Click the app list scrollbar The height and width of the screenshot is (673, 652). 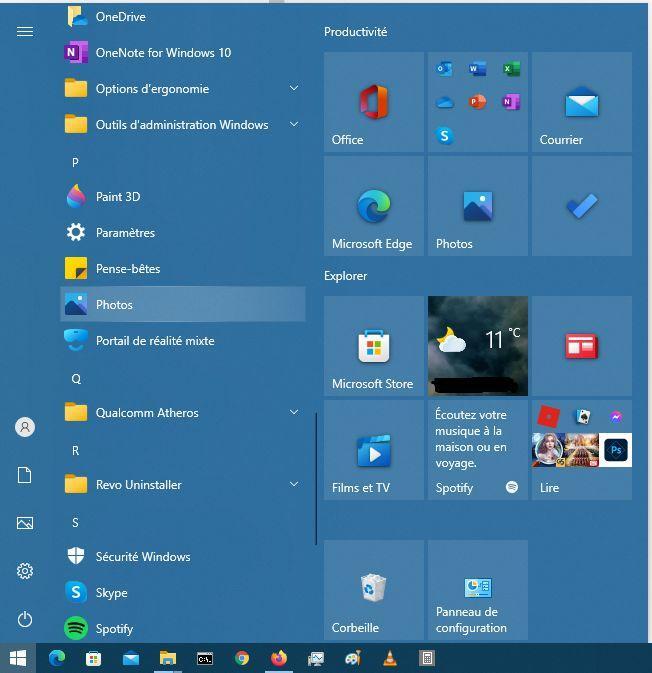click(316, 479)
